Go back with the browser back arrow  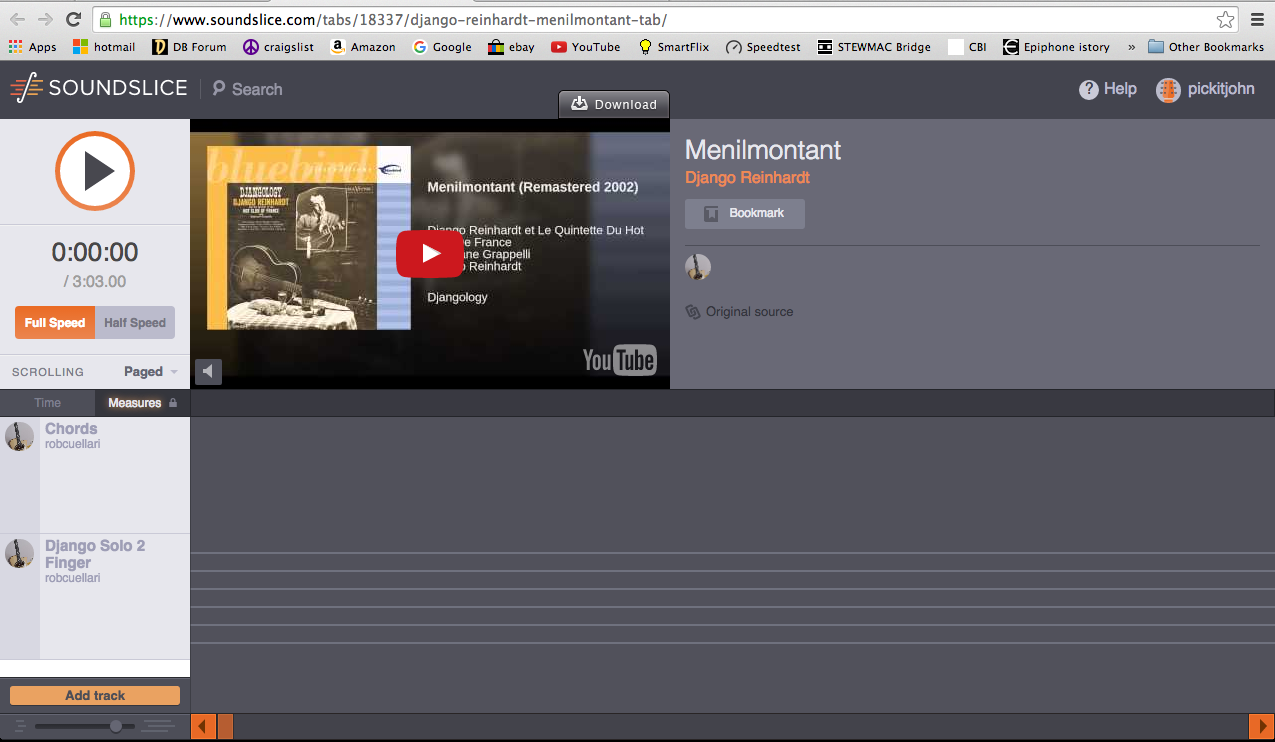tap(18, 19)
